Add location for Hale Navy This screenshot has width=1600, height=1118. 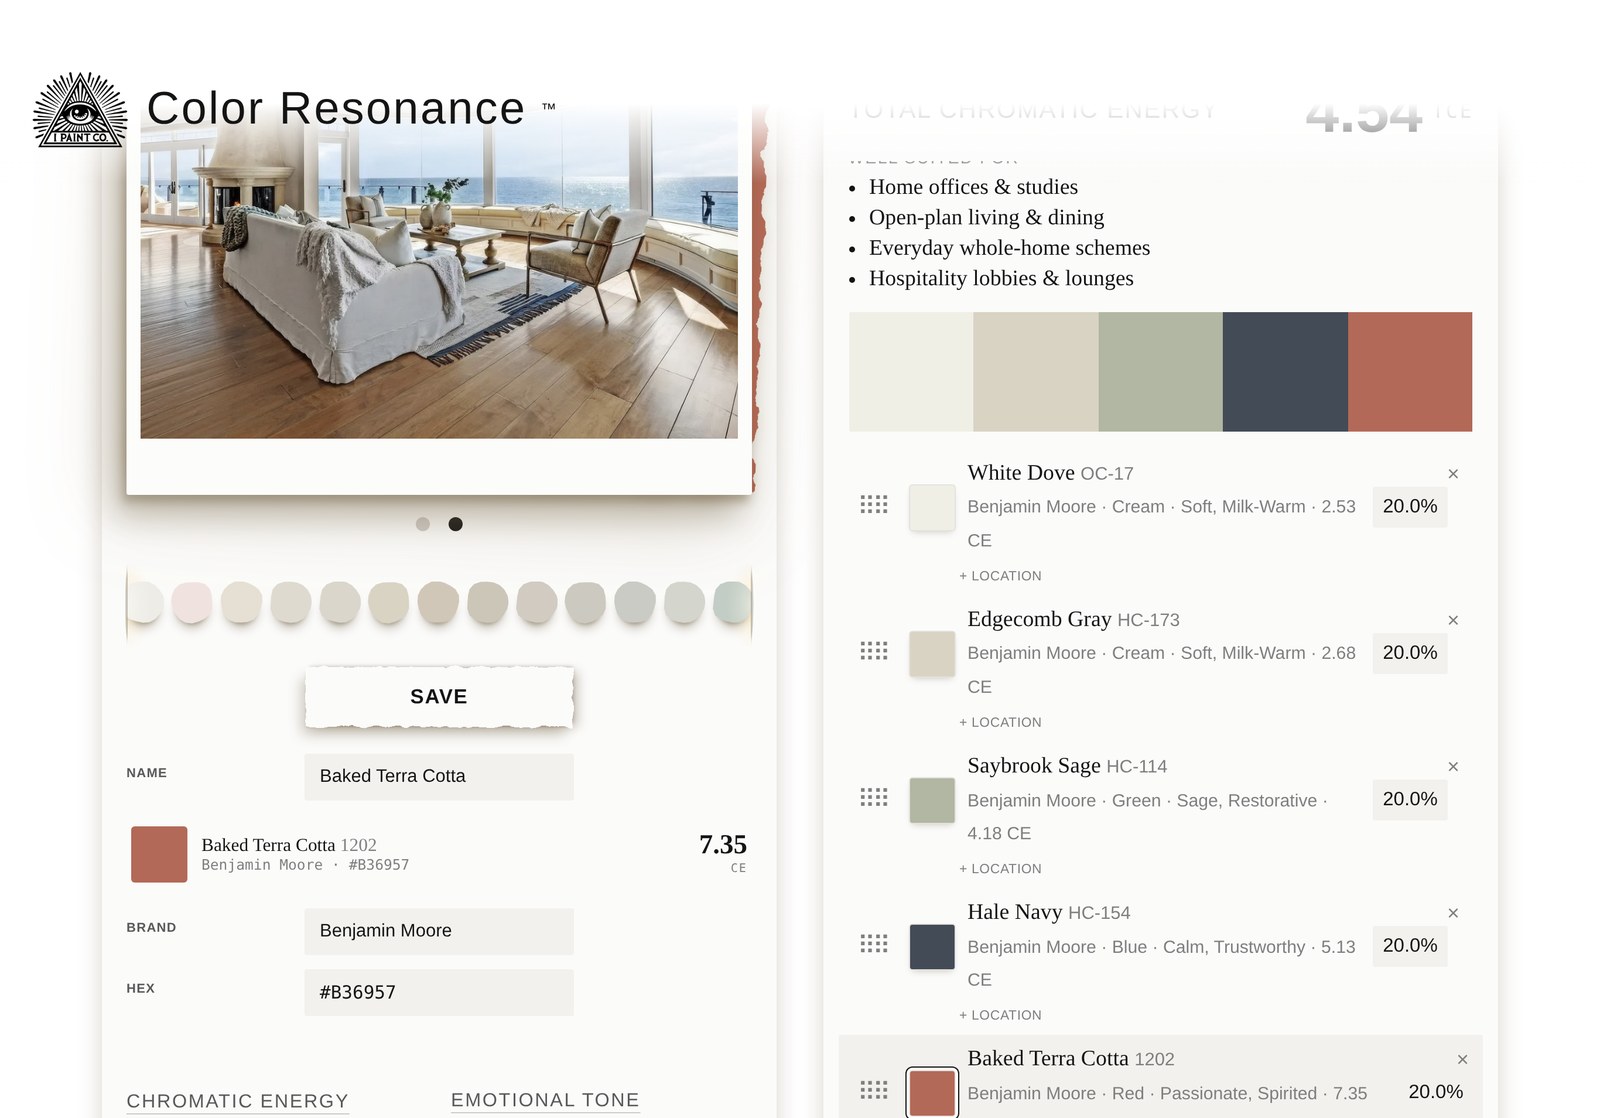(x=1000, y=1015)
